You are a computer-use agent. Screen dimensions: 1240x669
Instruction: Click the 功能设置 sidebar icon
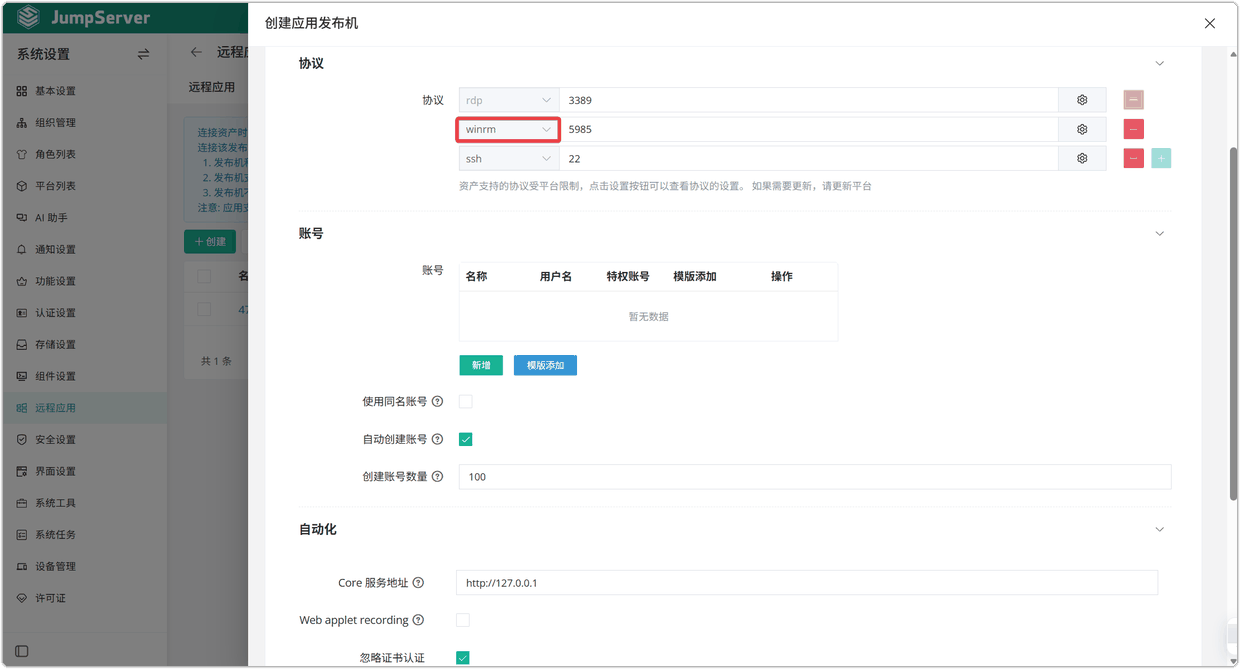[22, 281]
